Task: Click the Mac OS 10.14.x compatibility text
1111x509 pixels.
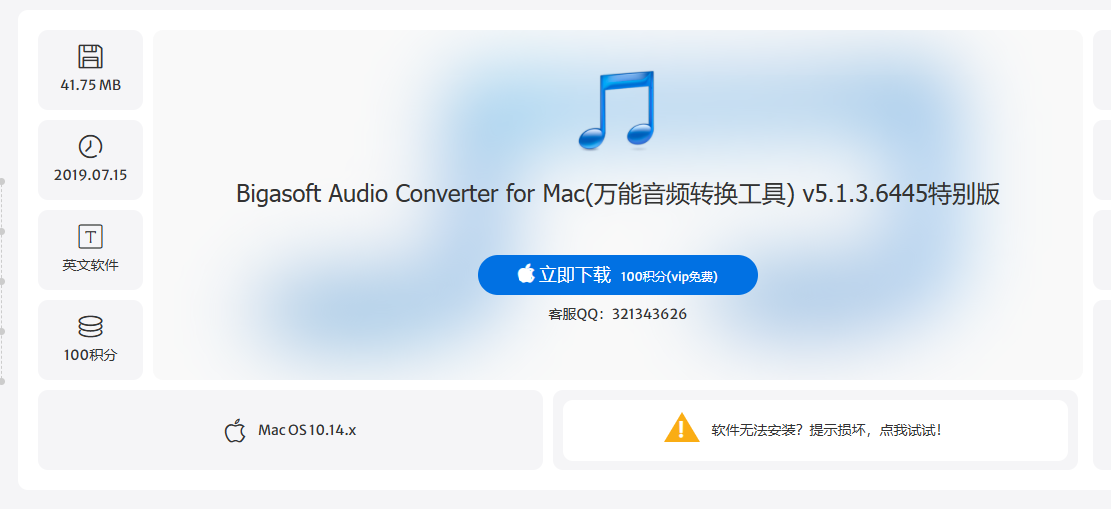Action: (x=307, y=430)
